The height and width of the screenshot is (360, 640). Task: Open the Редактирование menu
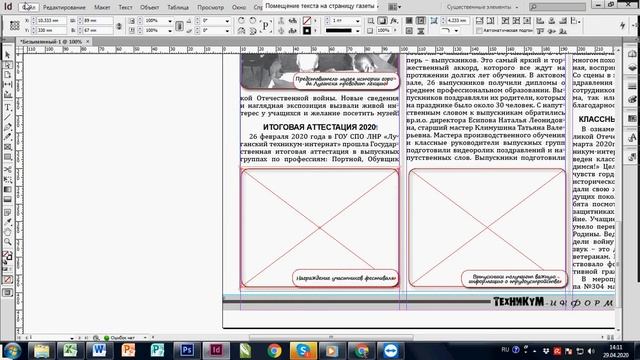64,7
